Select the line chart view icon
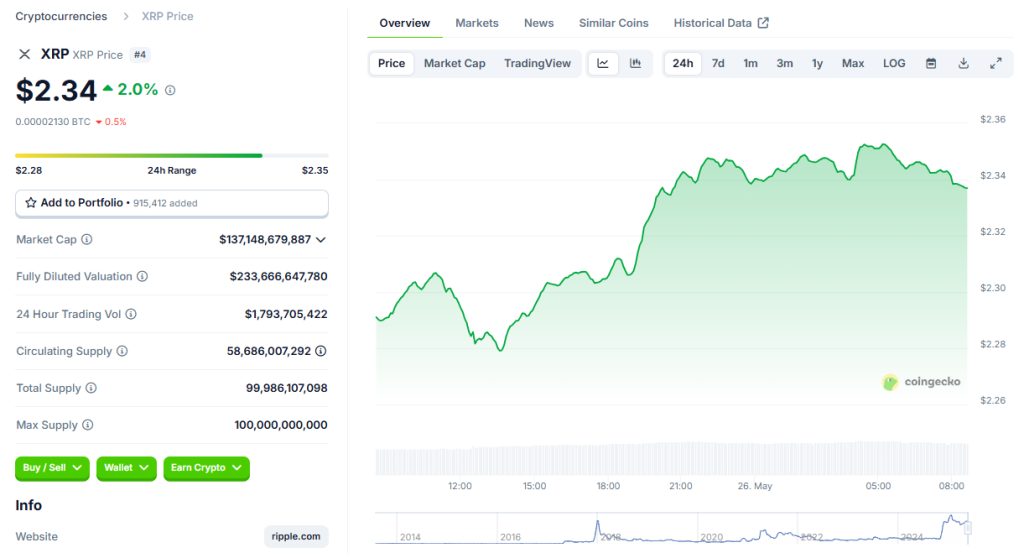Screen dimensions: 1024x553 click(x=603, y=63)
